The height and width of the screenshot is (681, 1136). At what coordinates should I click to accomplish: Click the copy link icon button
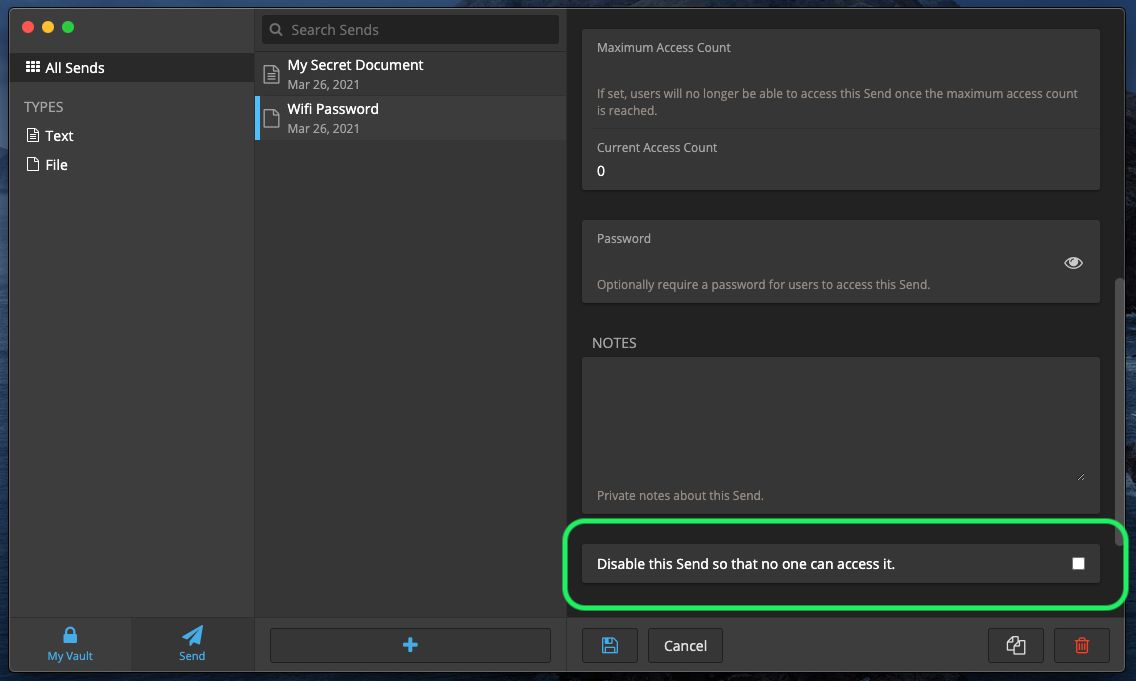(x=1015, y=645)
